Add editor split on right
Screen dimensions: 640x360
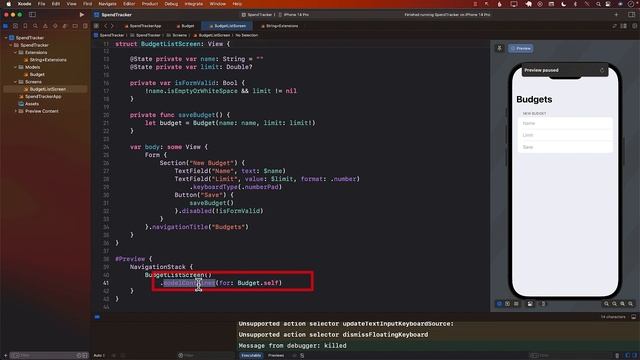tap(634, 26)
